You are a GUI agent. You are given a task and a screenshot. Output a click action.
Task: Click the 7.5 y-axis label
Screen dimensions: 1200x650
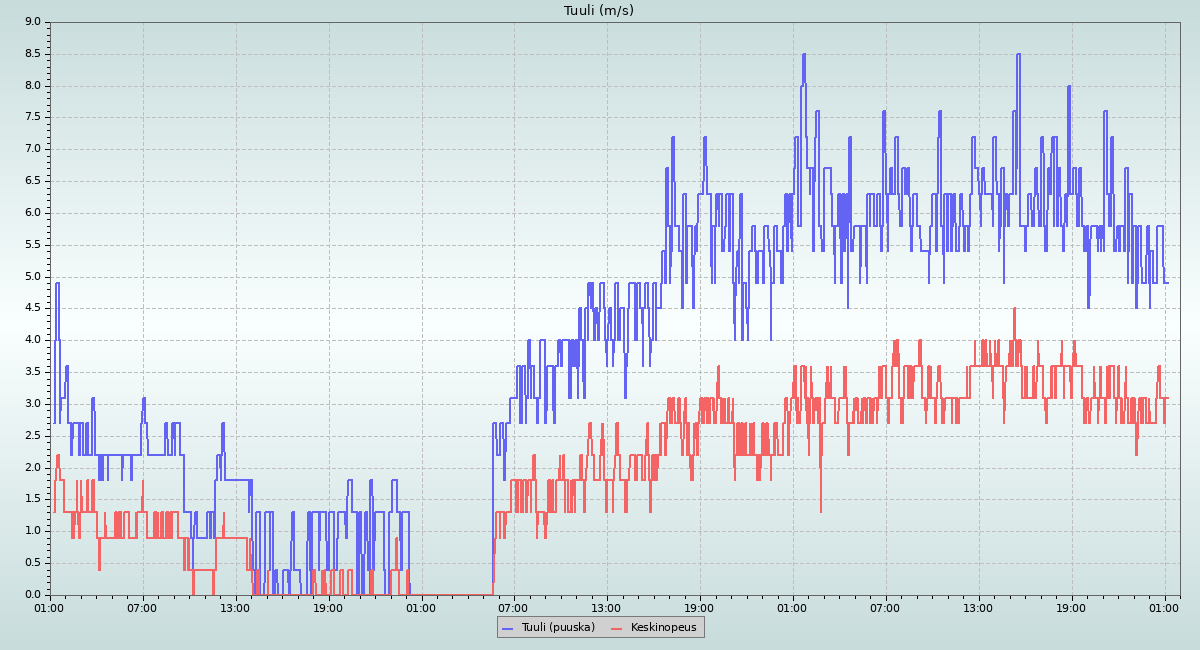click(x=32, y=117)
